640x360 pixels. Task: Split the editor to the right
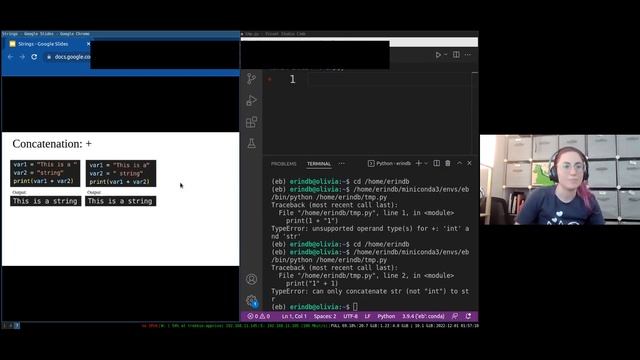click(x=456, y=55)
